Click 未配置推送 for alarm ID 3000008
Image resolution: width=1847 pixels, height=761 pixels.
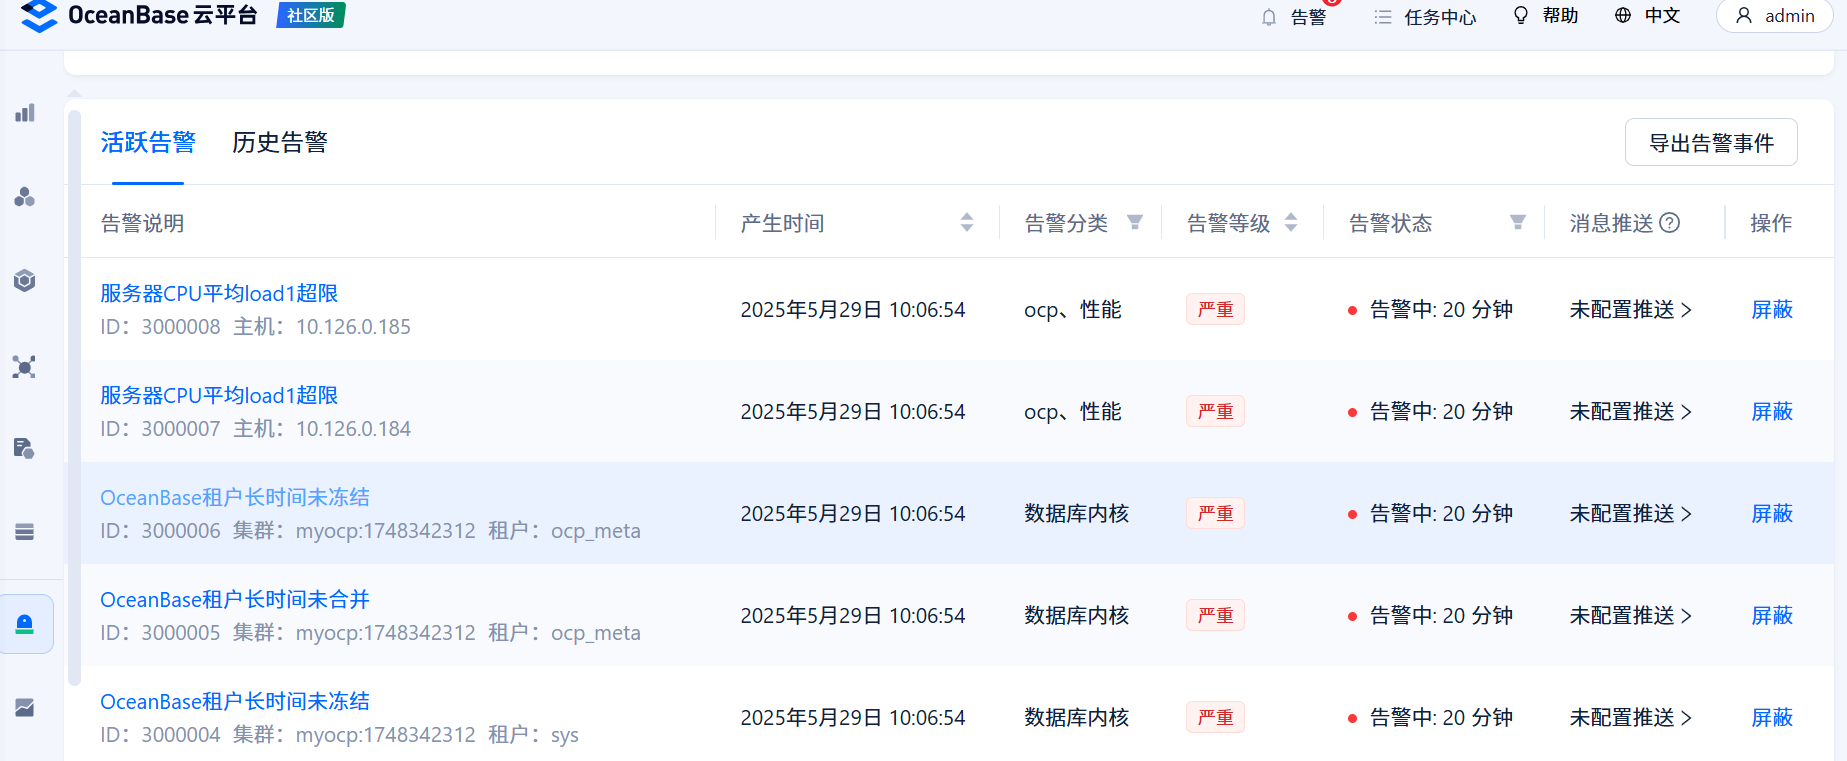(x=1631, y=310)
